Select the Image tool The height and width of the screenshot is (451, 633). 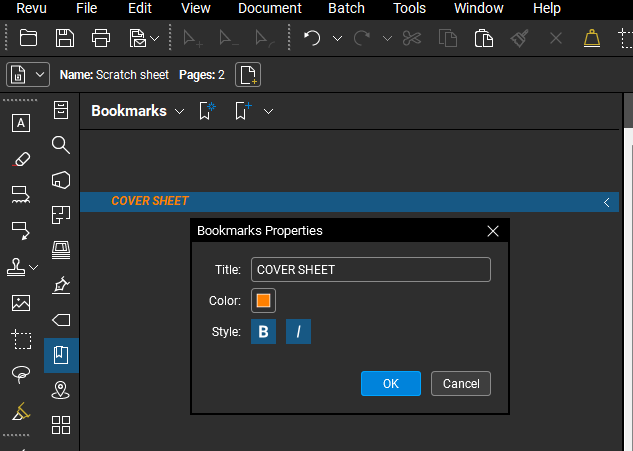coord(21,303)
